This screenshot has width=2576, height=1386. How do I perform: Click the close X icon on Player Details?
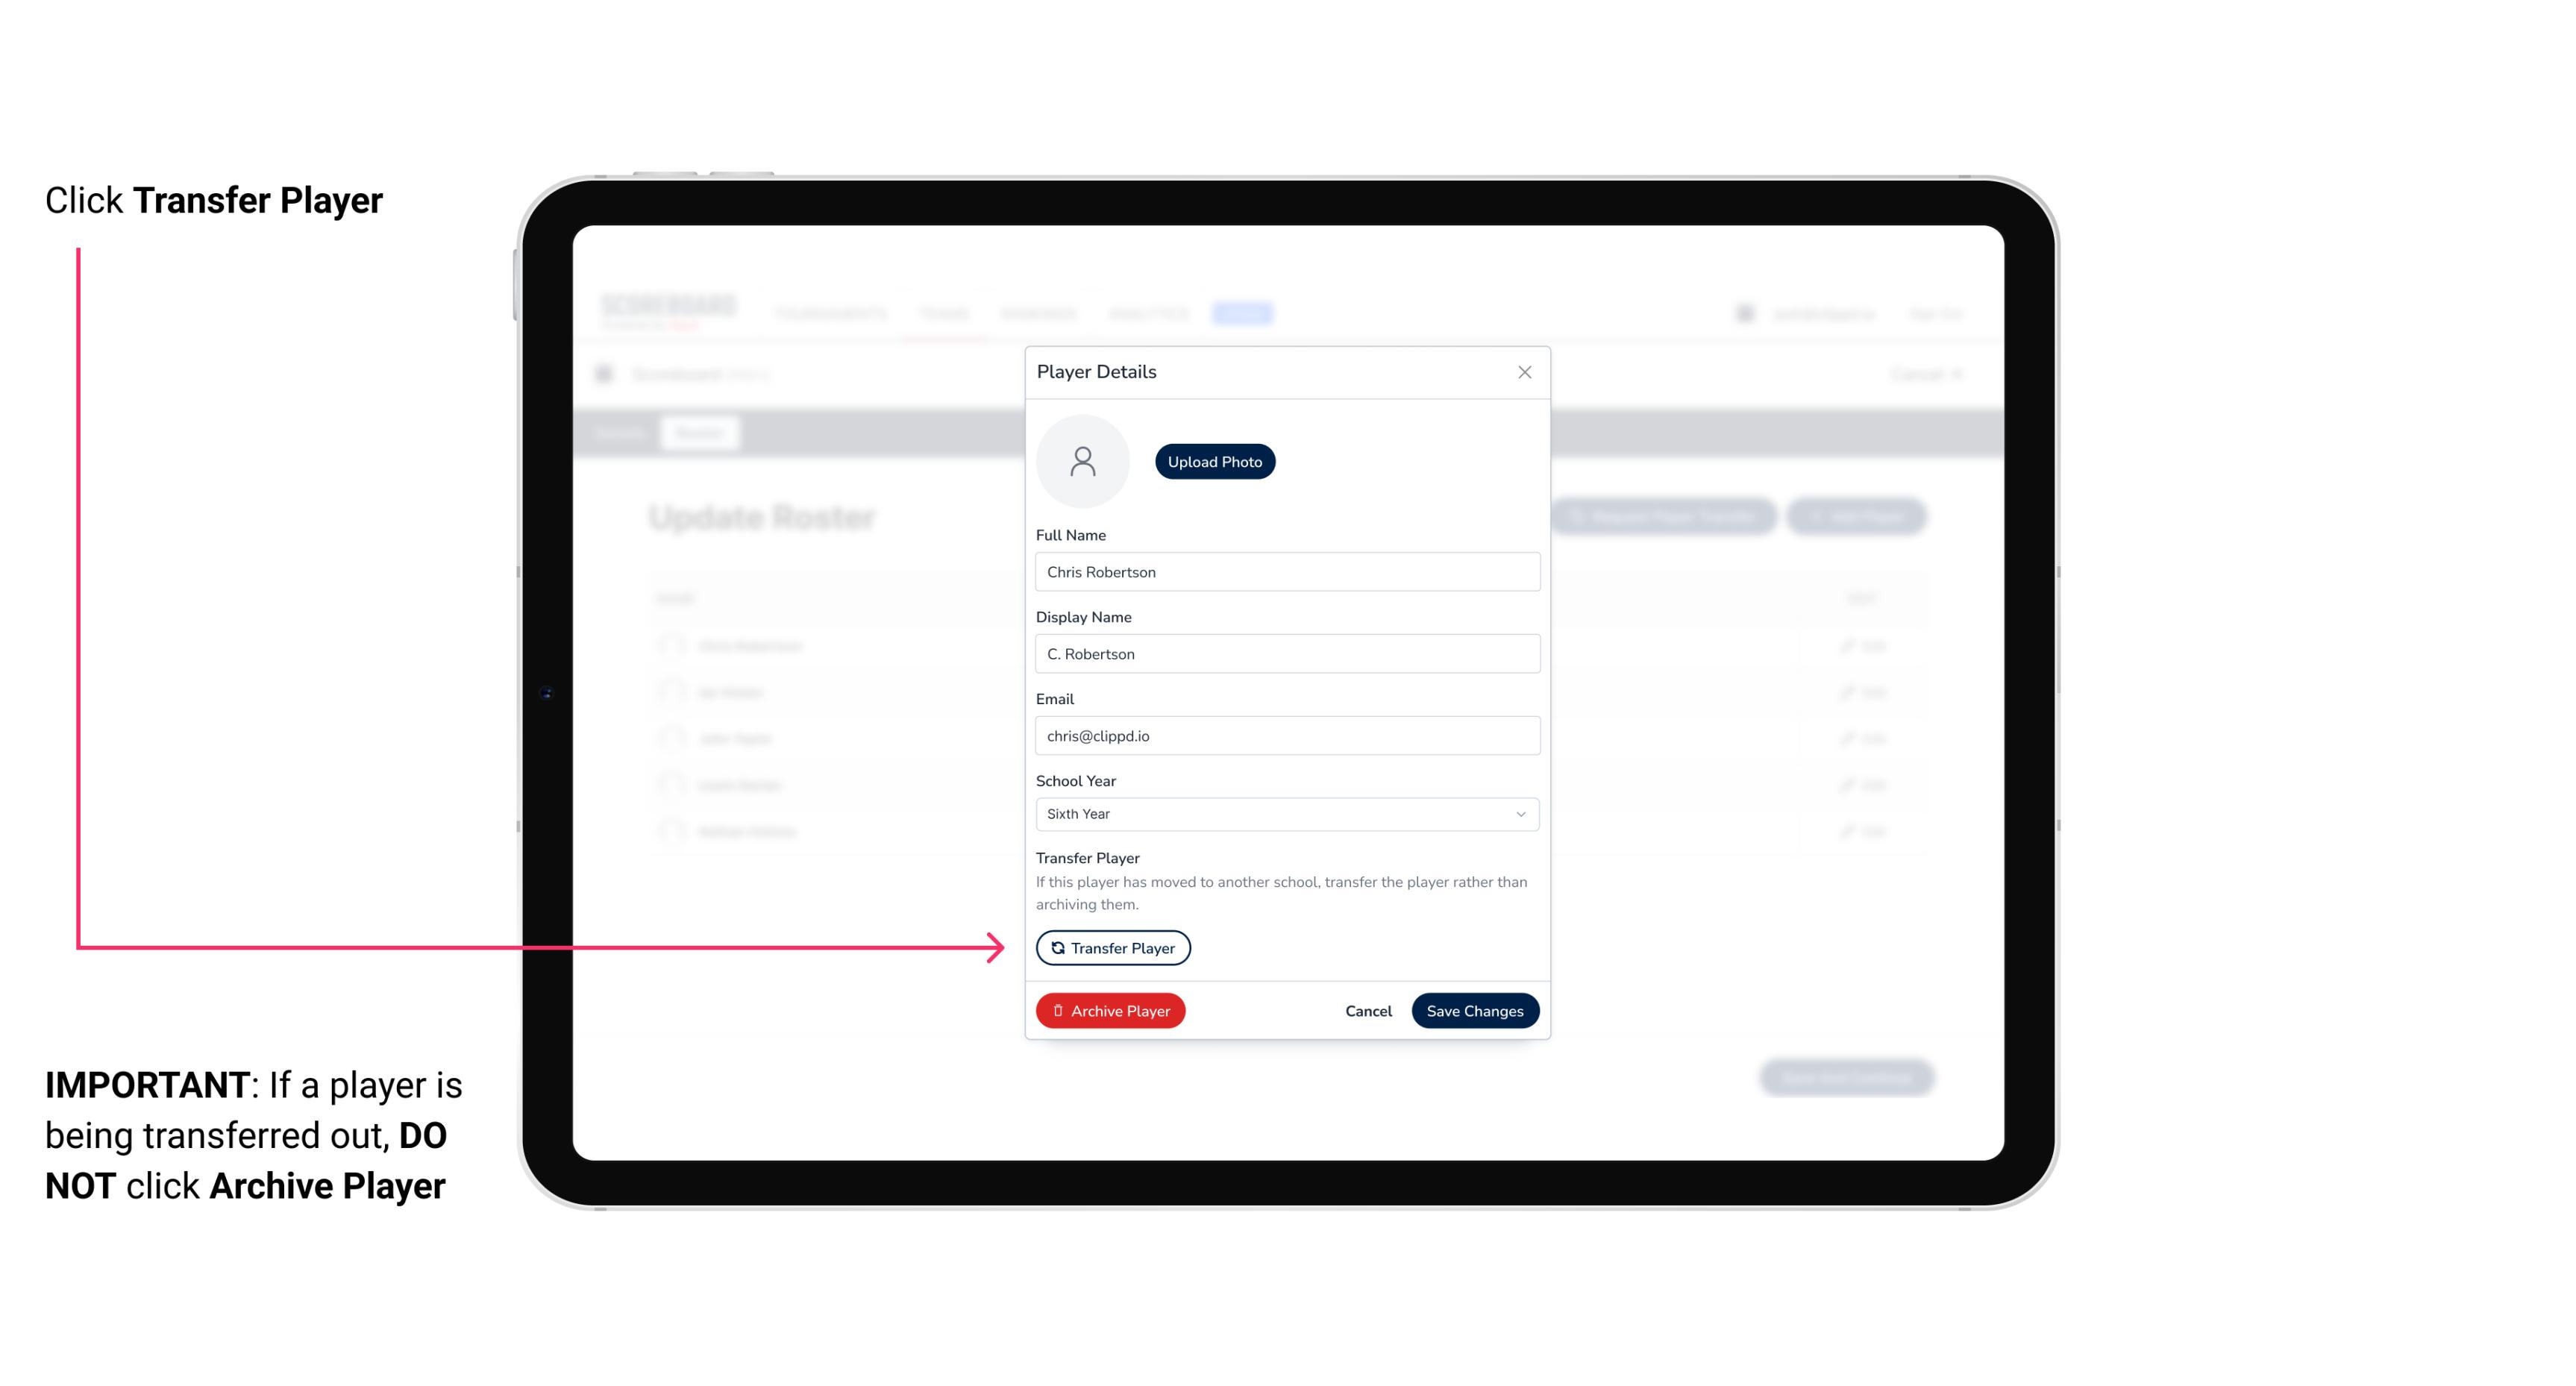point(1524,372)
